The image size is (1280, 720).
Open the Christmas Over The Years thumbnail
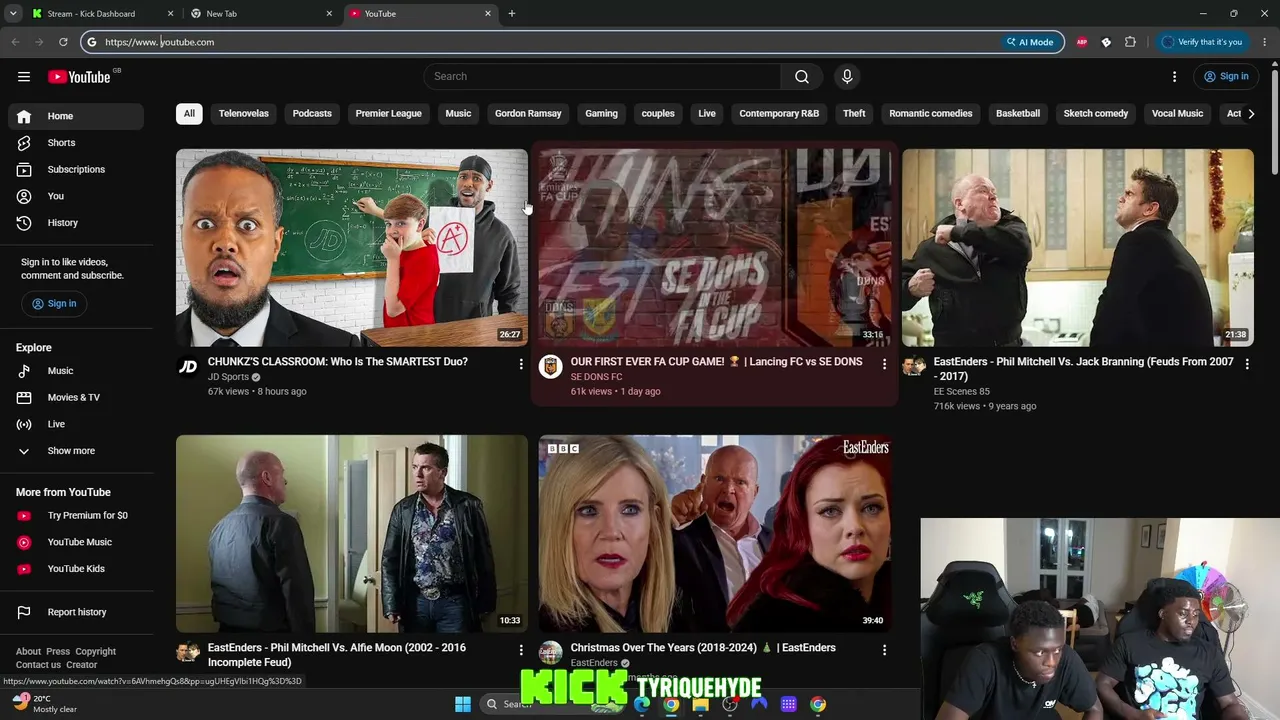(715, 534)
